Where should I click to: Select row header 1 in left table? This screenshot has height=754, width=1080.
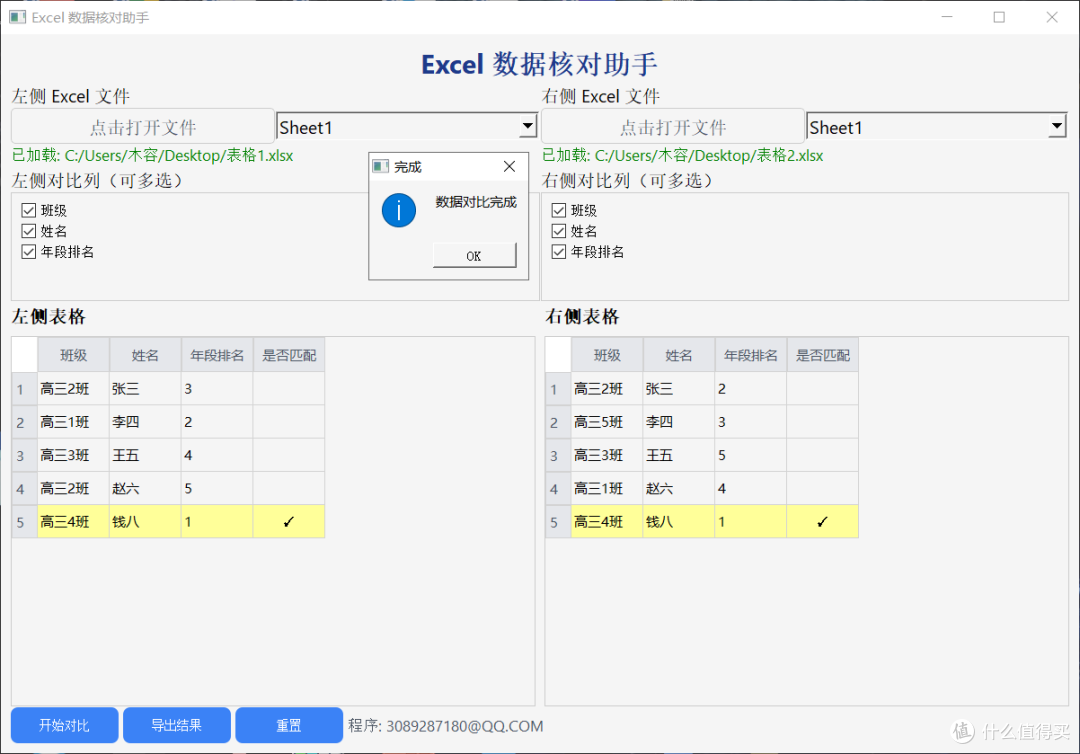point(24,389)
